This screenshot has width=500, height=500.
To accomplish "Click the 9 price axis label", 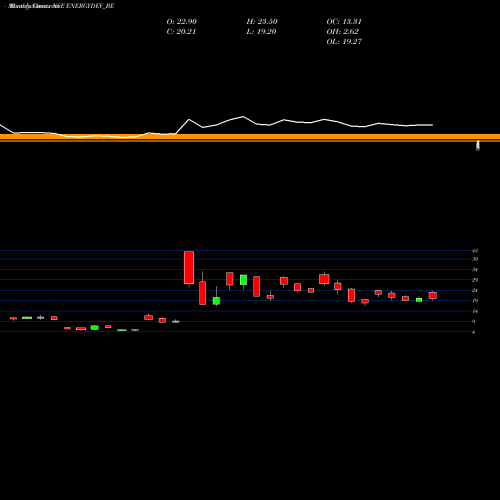I will [x=474, y=321].
